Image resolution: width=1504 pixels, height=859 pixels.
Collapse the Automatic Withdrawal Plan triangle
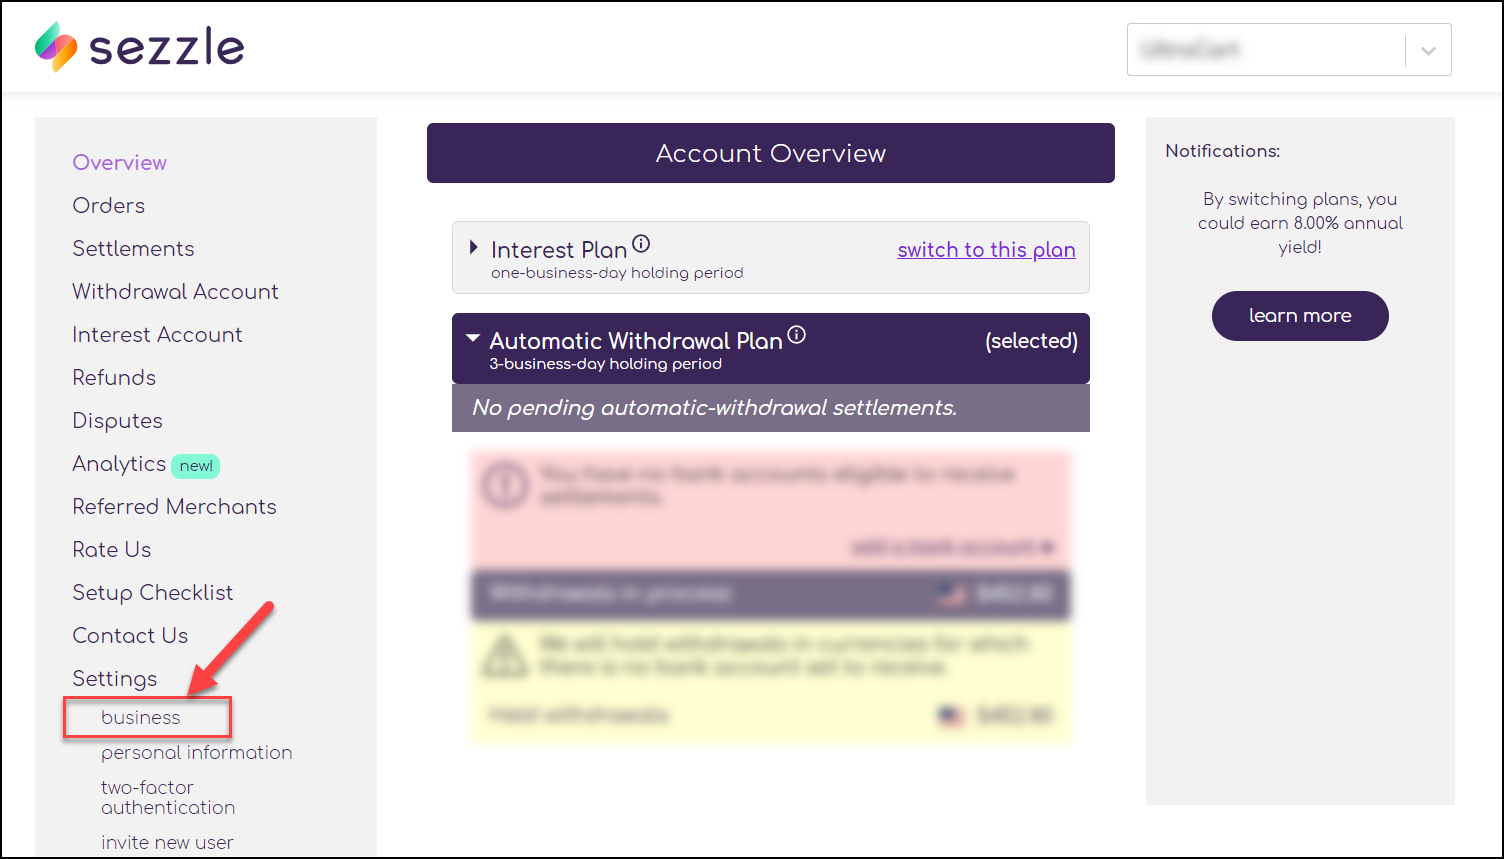click(x=473, y=339)
